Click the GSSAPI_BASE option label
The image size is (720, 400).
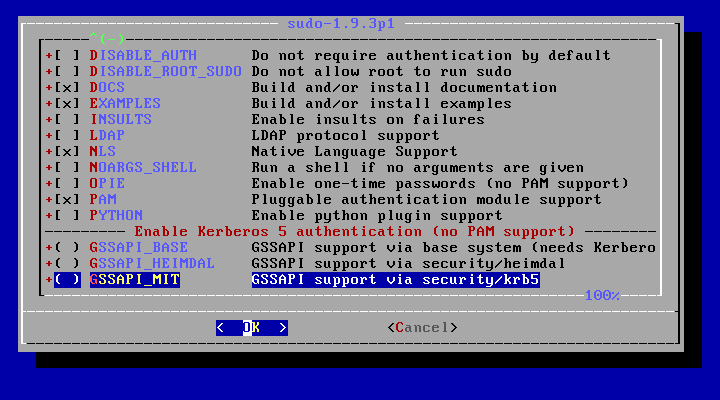pos(139,248)
